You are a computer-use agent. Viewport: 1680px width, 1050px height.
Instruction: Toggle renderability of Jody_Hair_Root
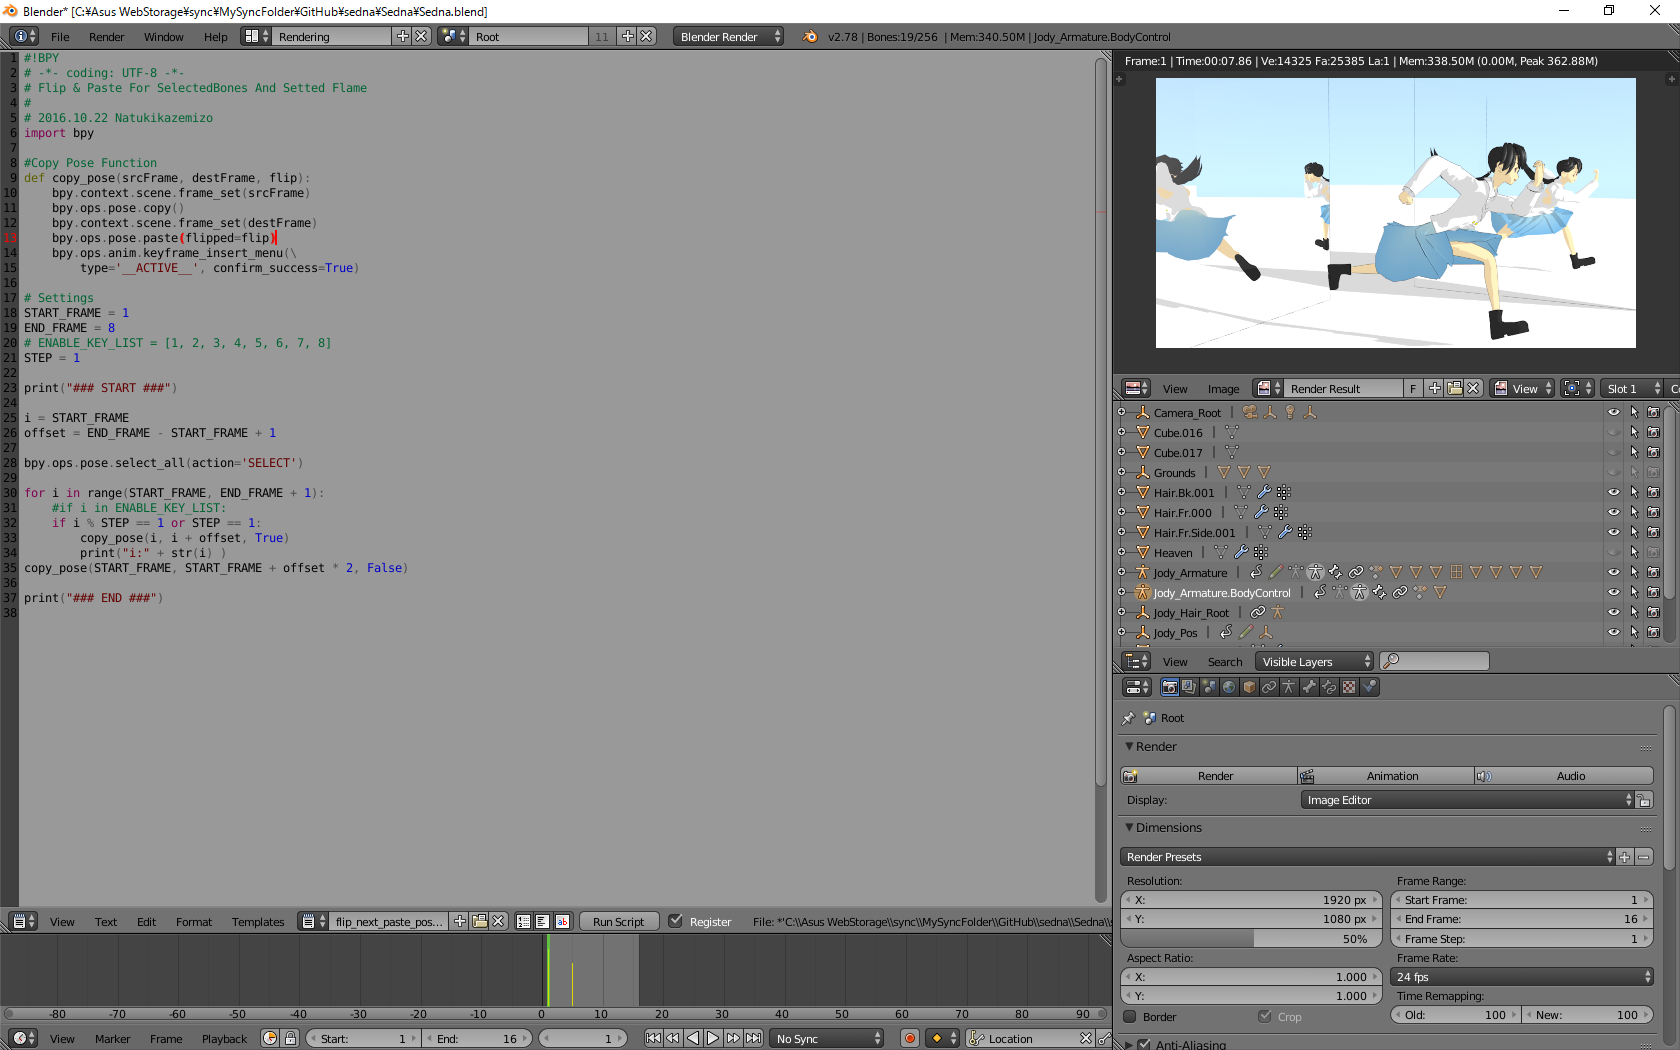coord(1654,612)
